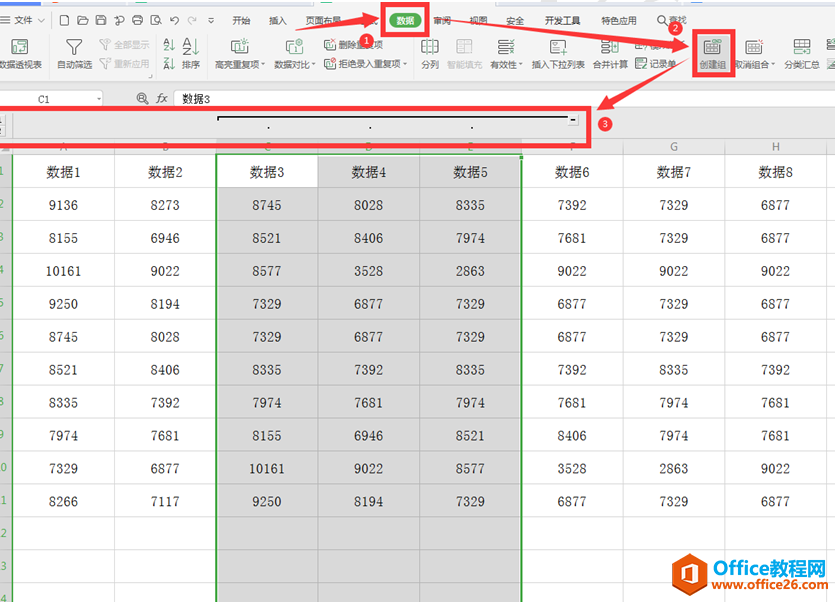
Task: Select the 数据6 header cell
Action: point(572,172)
